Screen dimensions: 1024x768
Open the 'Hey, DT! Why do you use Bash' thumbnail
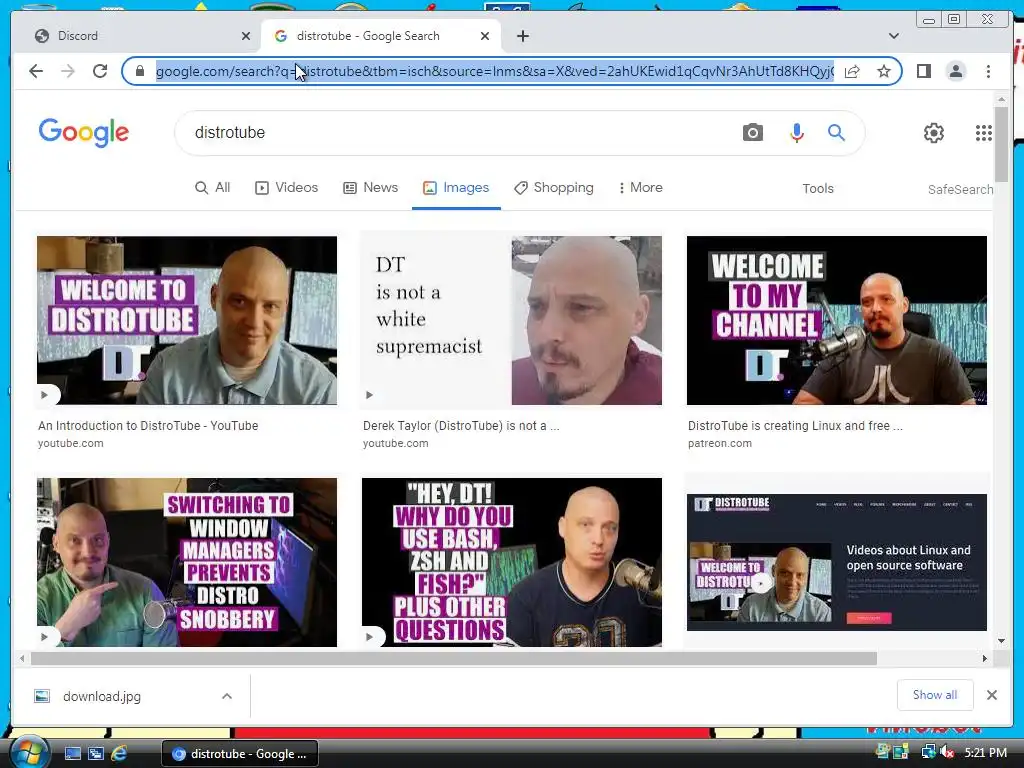click(x=512, y=562)
